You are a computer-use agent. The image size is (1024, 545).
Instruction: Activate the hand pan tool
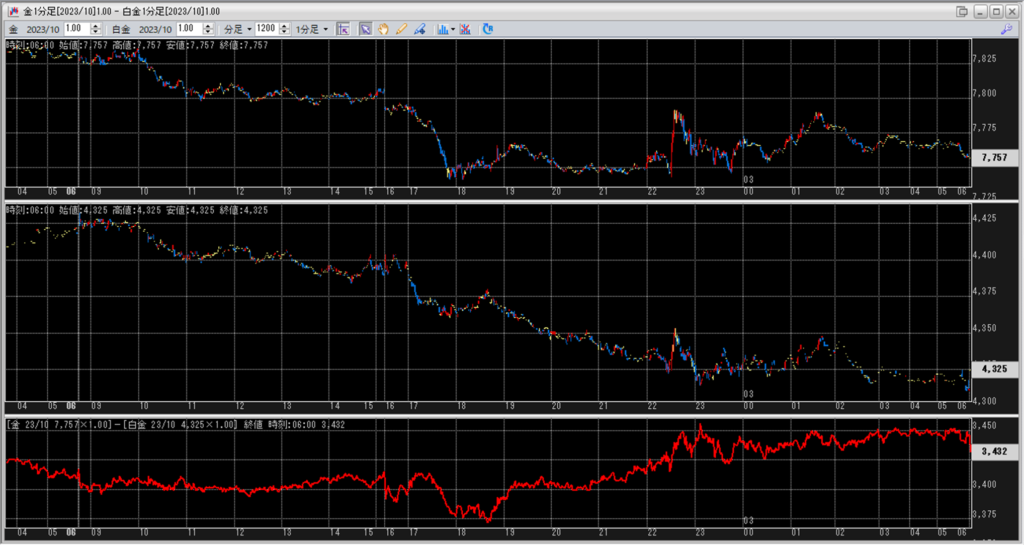click(382, 29)
